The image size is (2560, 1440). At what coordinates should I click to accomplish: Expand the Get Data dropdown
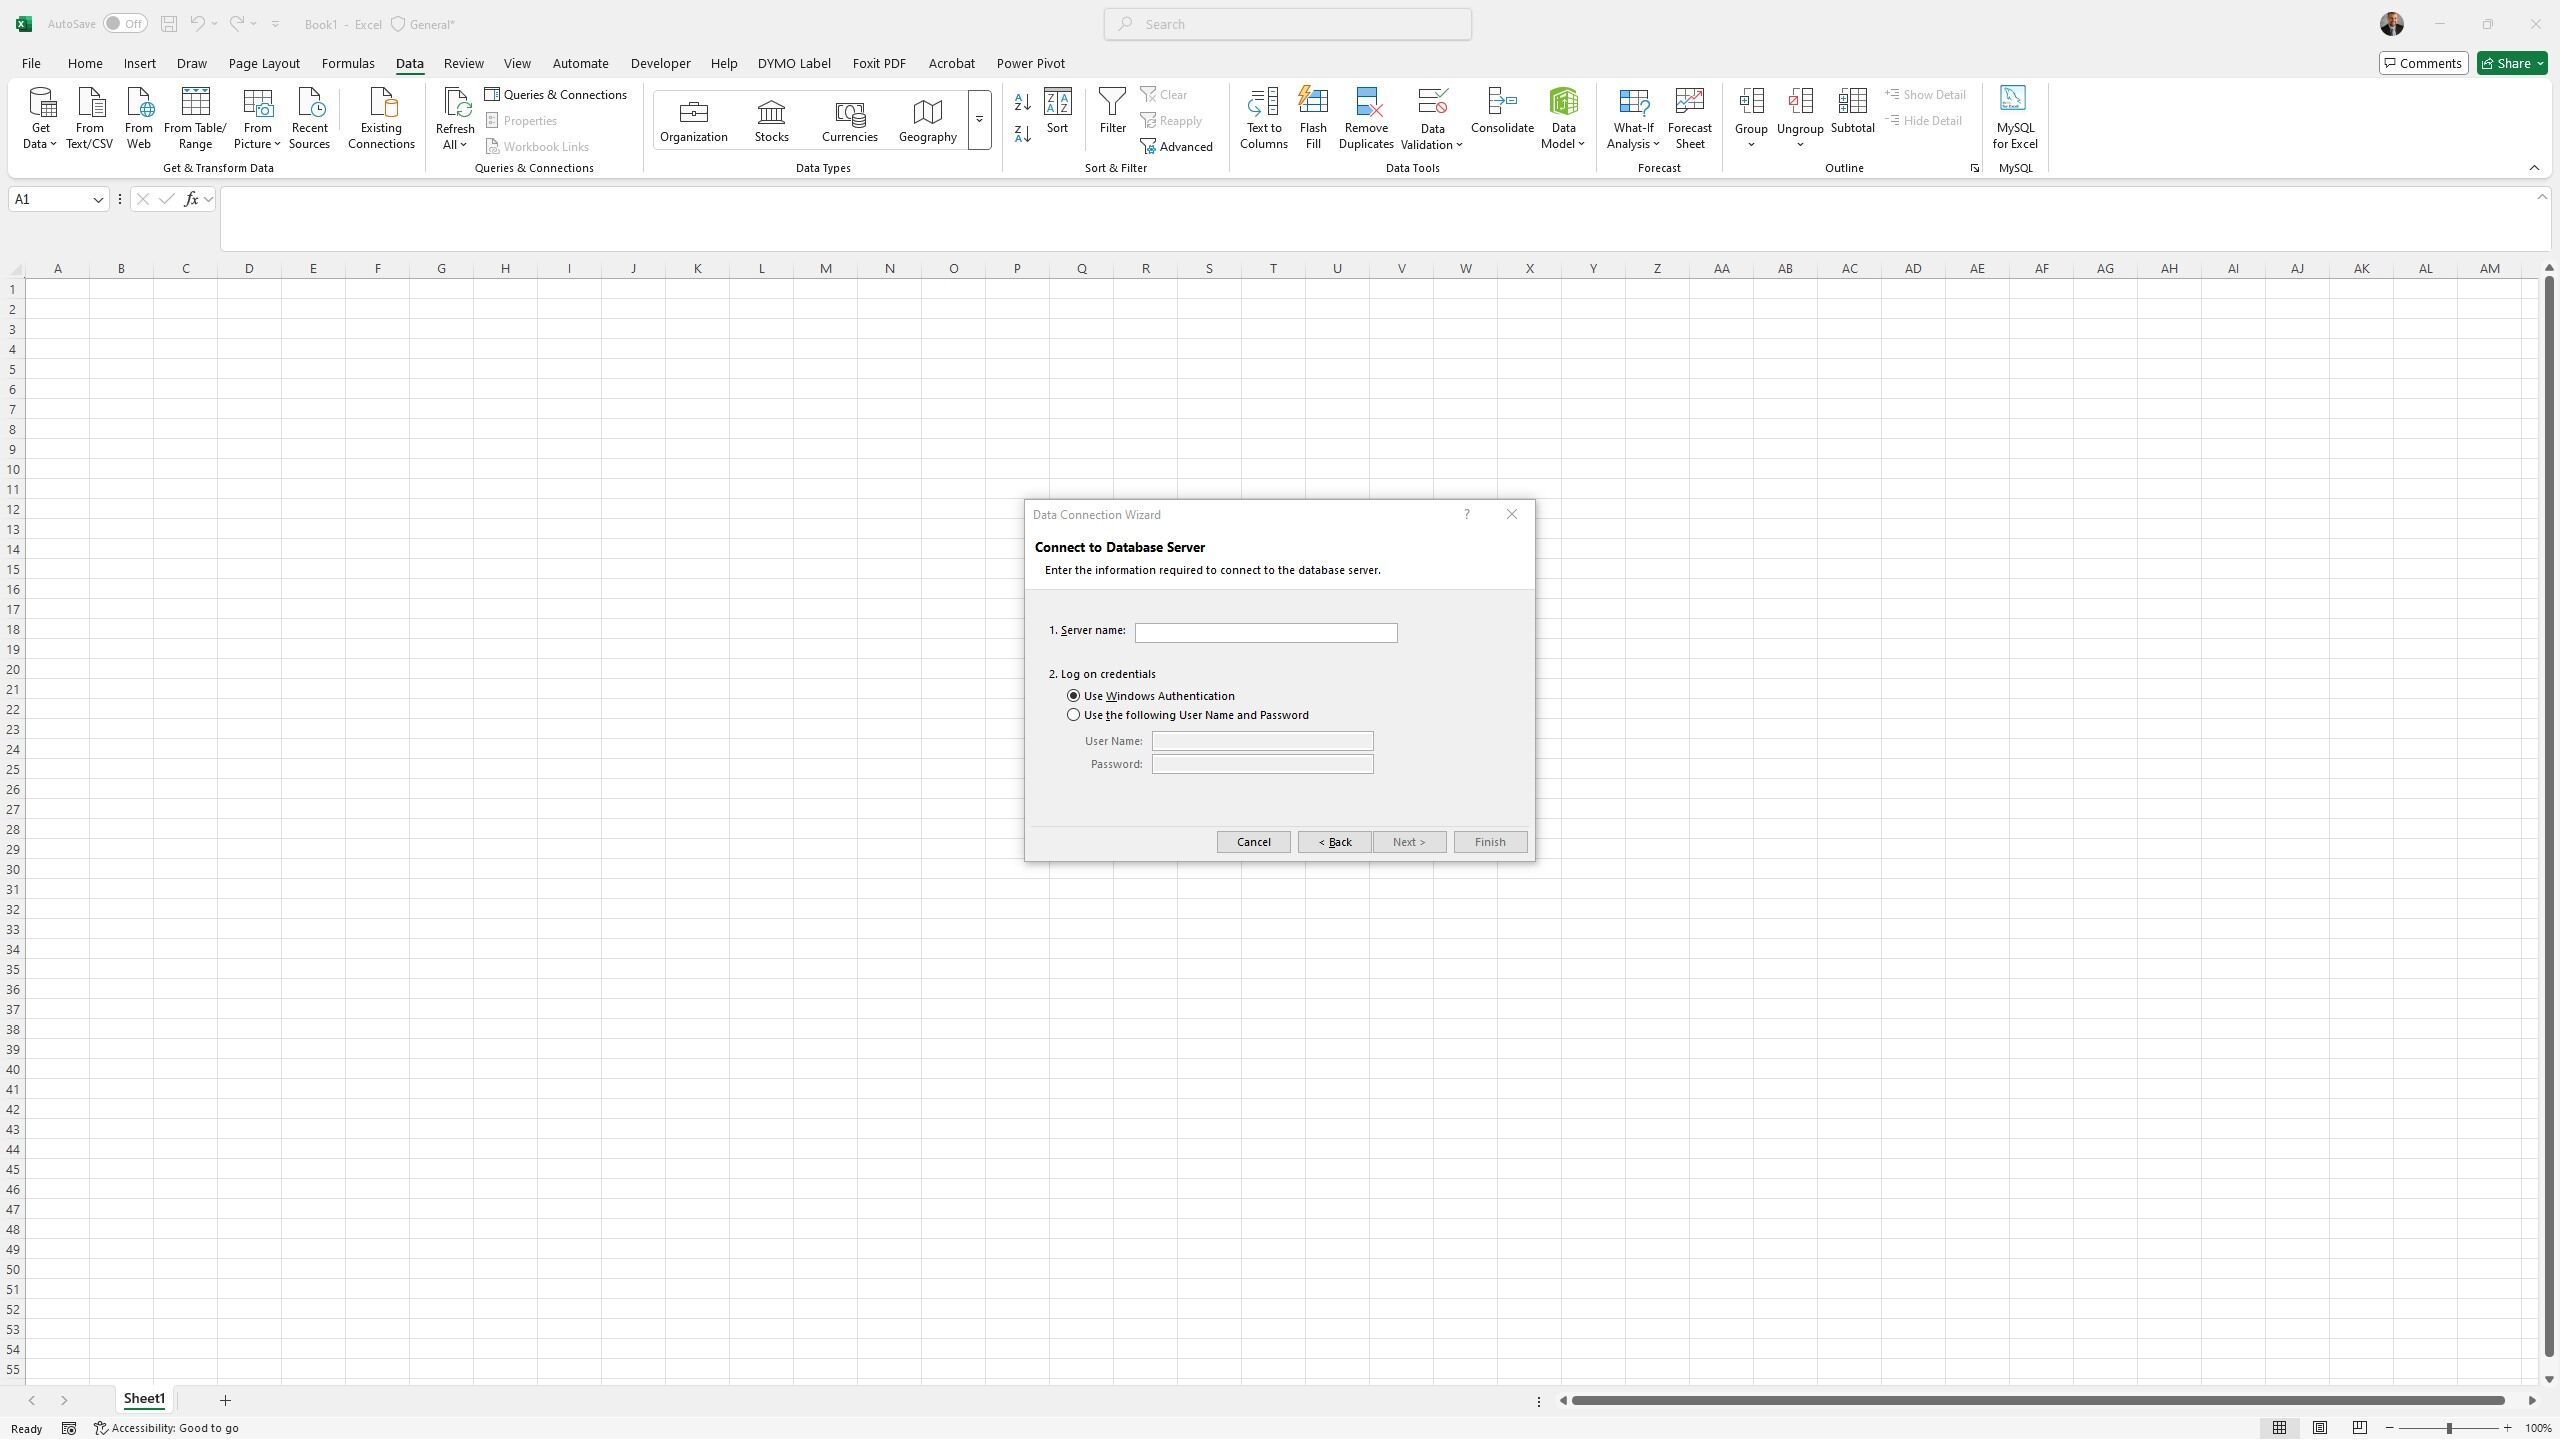(x=41, y=118)
